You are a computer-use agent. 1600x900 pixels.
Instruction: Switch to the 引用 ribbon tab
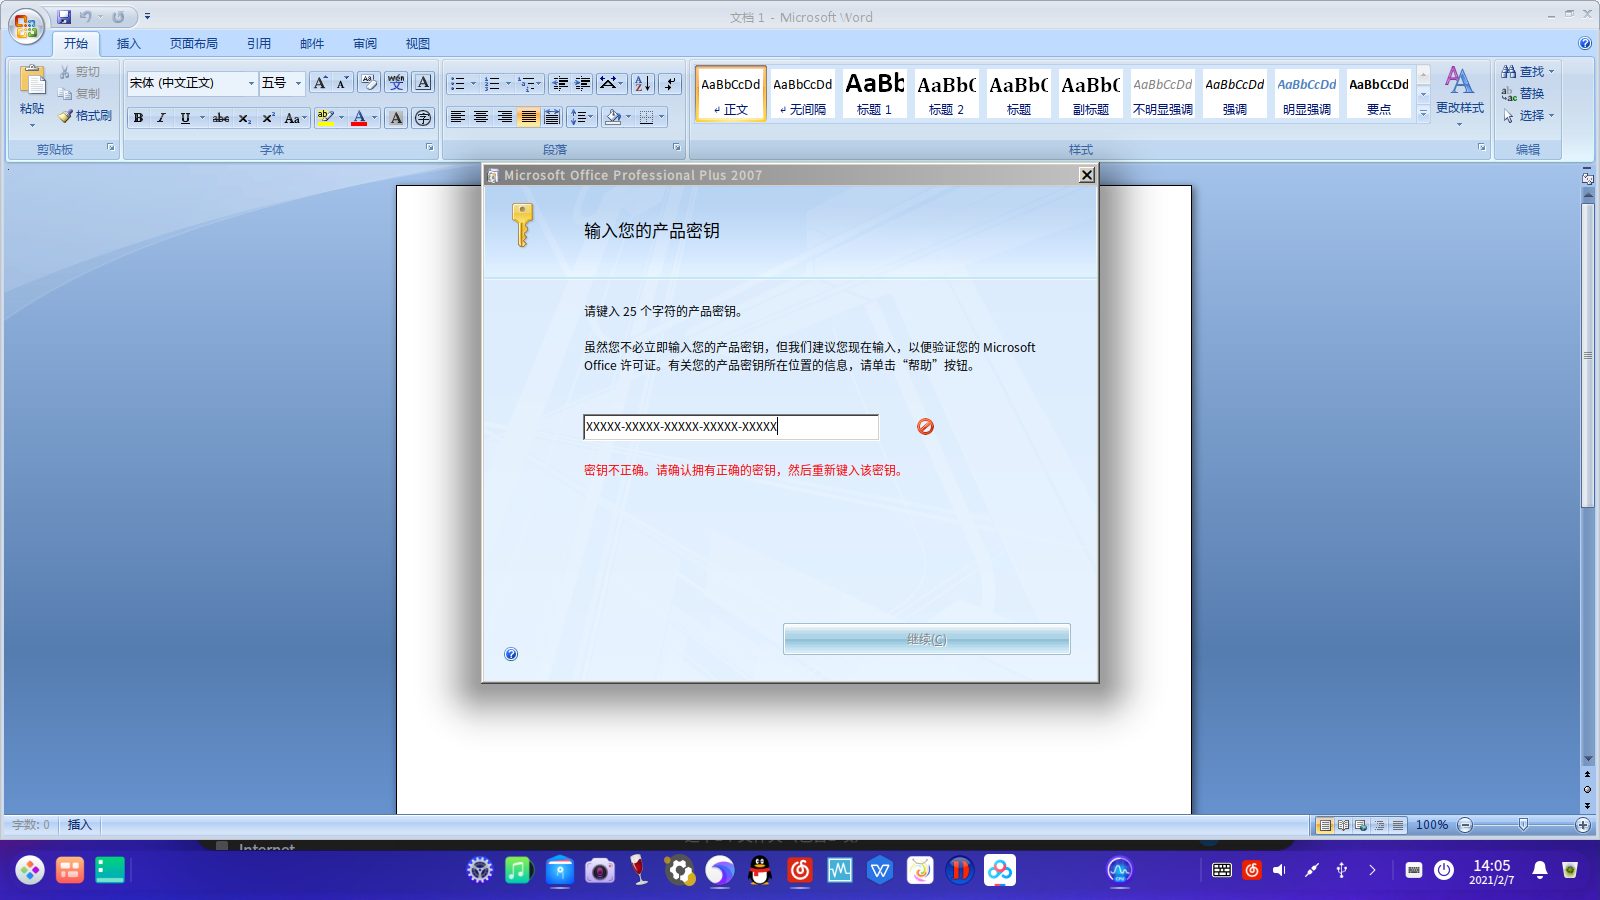pos(259,44)
